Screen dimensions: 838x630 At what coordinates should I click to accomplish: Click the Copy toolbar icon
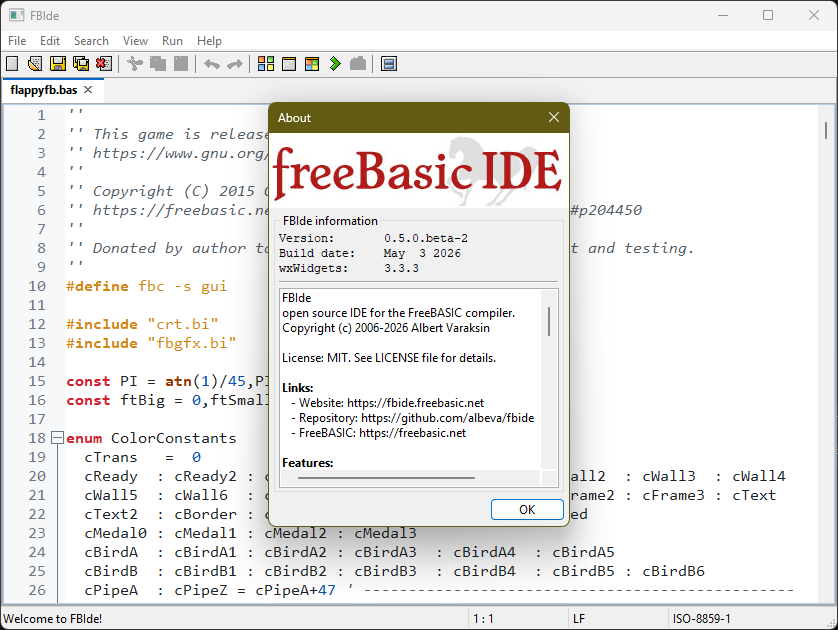(158, 64)
